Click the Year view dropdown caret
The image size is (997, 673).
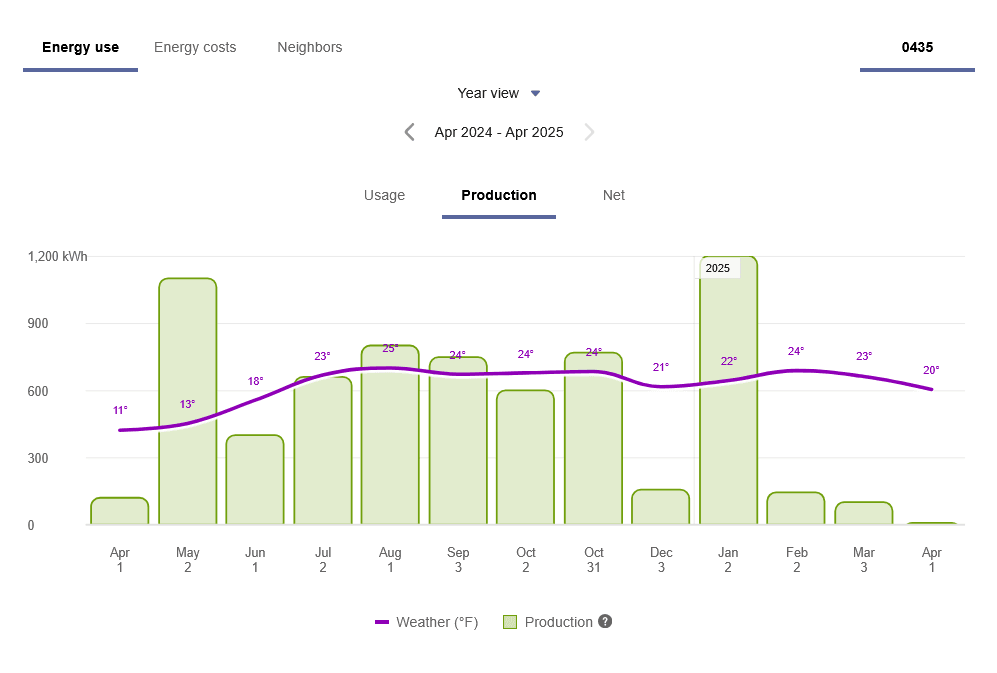535,92
